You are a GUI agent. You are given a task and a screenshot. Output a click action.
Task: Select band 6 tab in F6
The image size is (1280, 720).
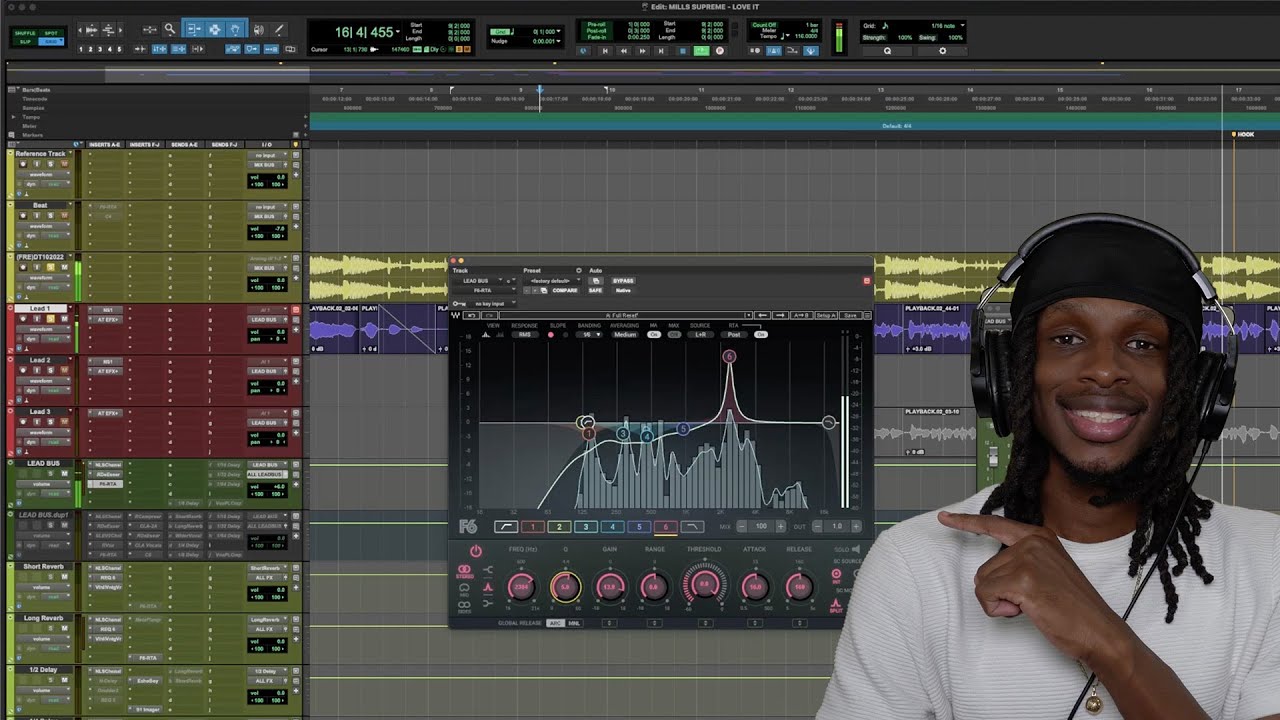pyautogui.click(x=665, y=526)
